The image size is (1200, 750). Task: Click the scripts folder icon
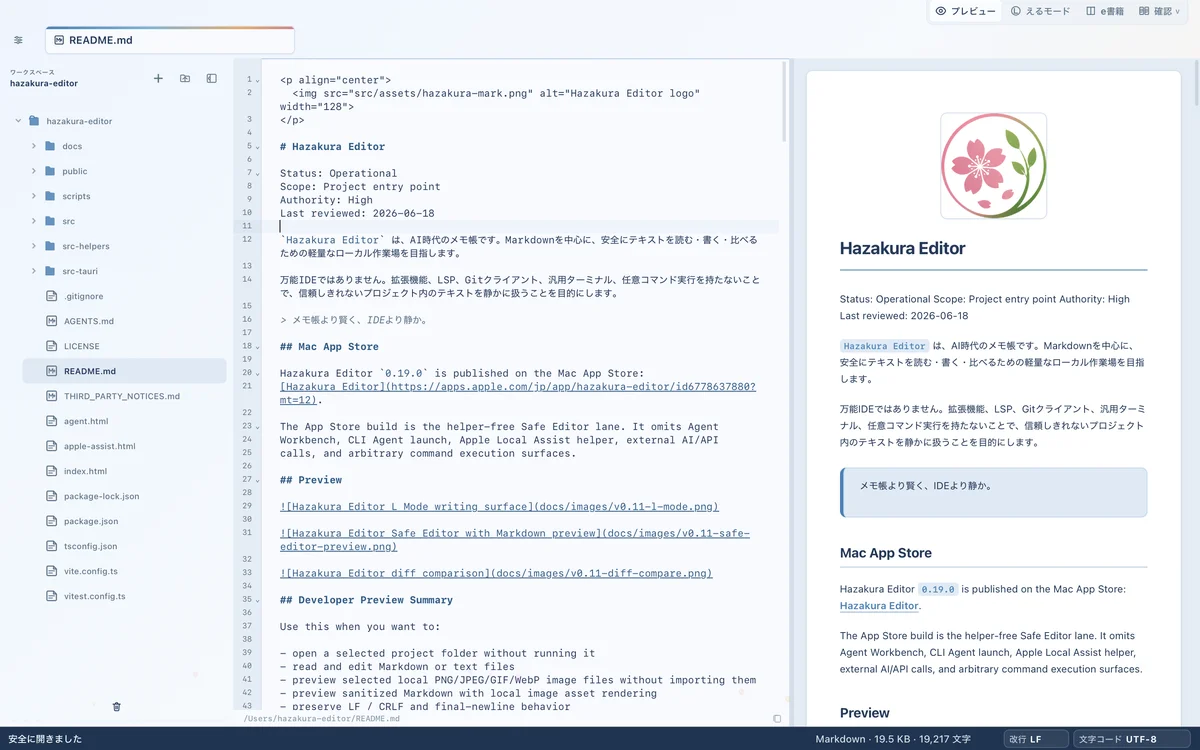[x=50, y=196]
